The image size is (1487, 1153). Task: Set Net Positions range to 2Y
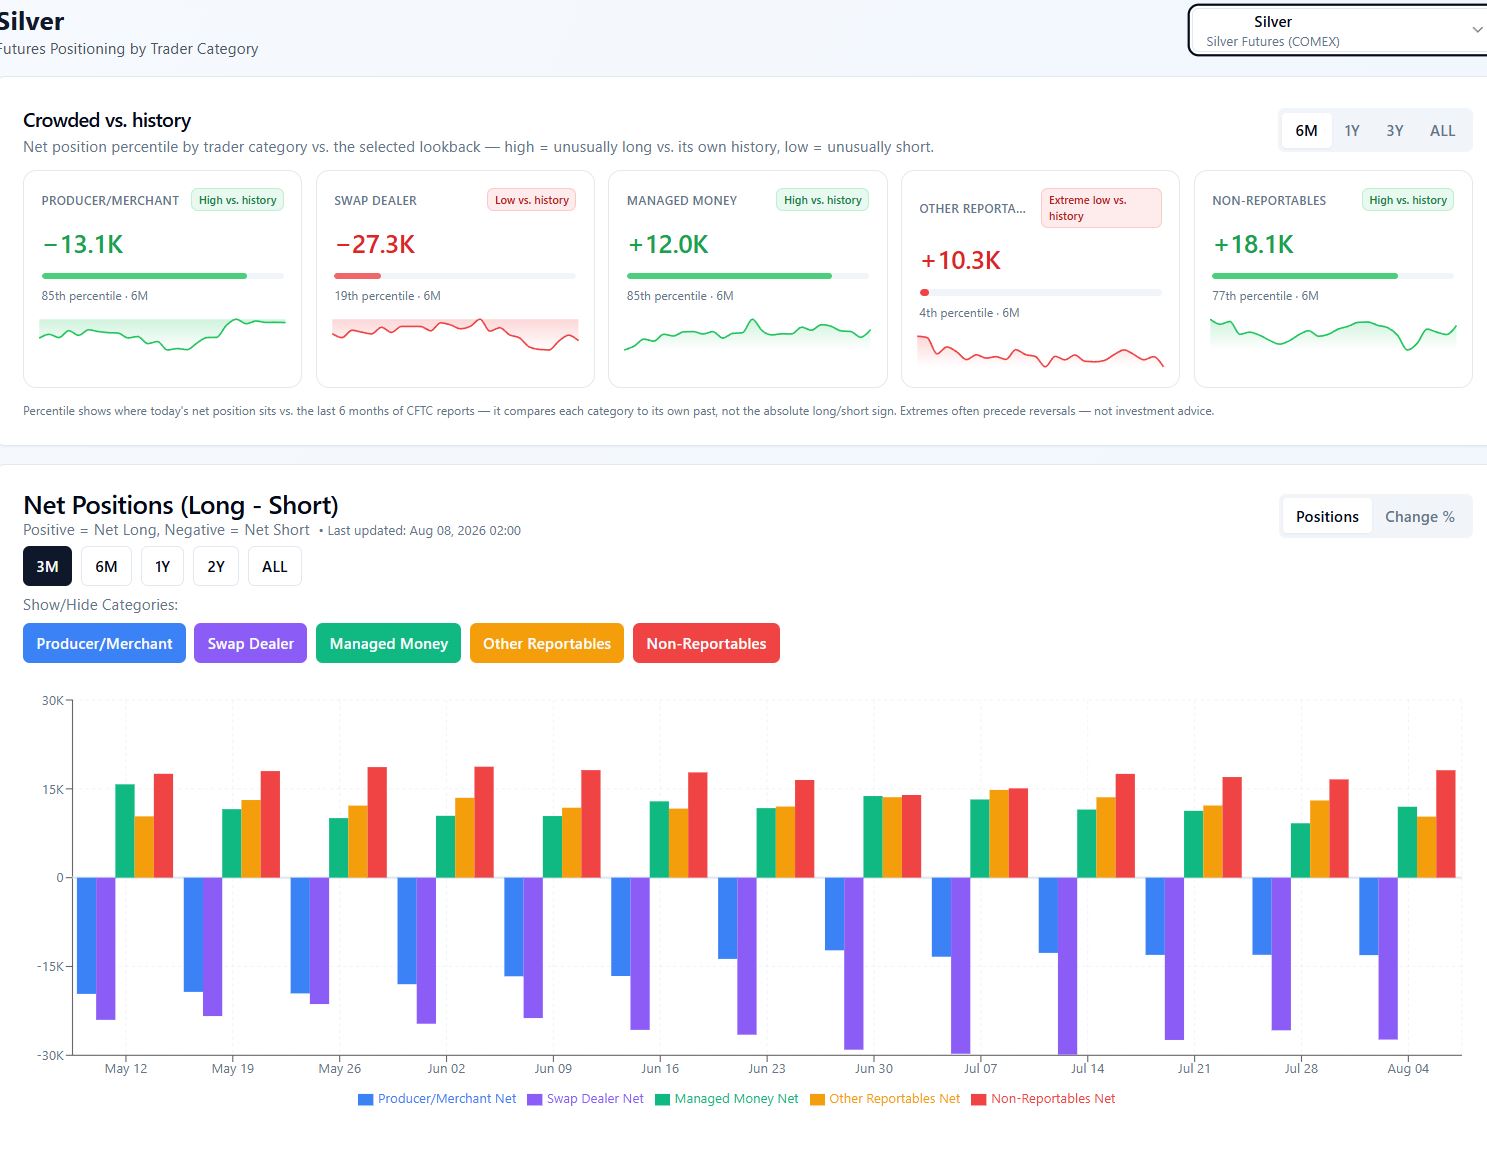(x=216, y=566)
